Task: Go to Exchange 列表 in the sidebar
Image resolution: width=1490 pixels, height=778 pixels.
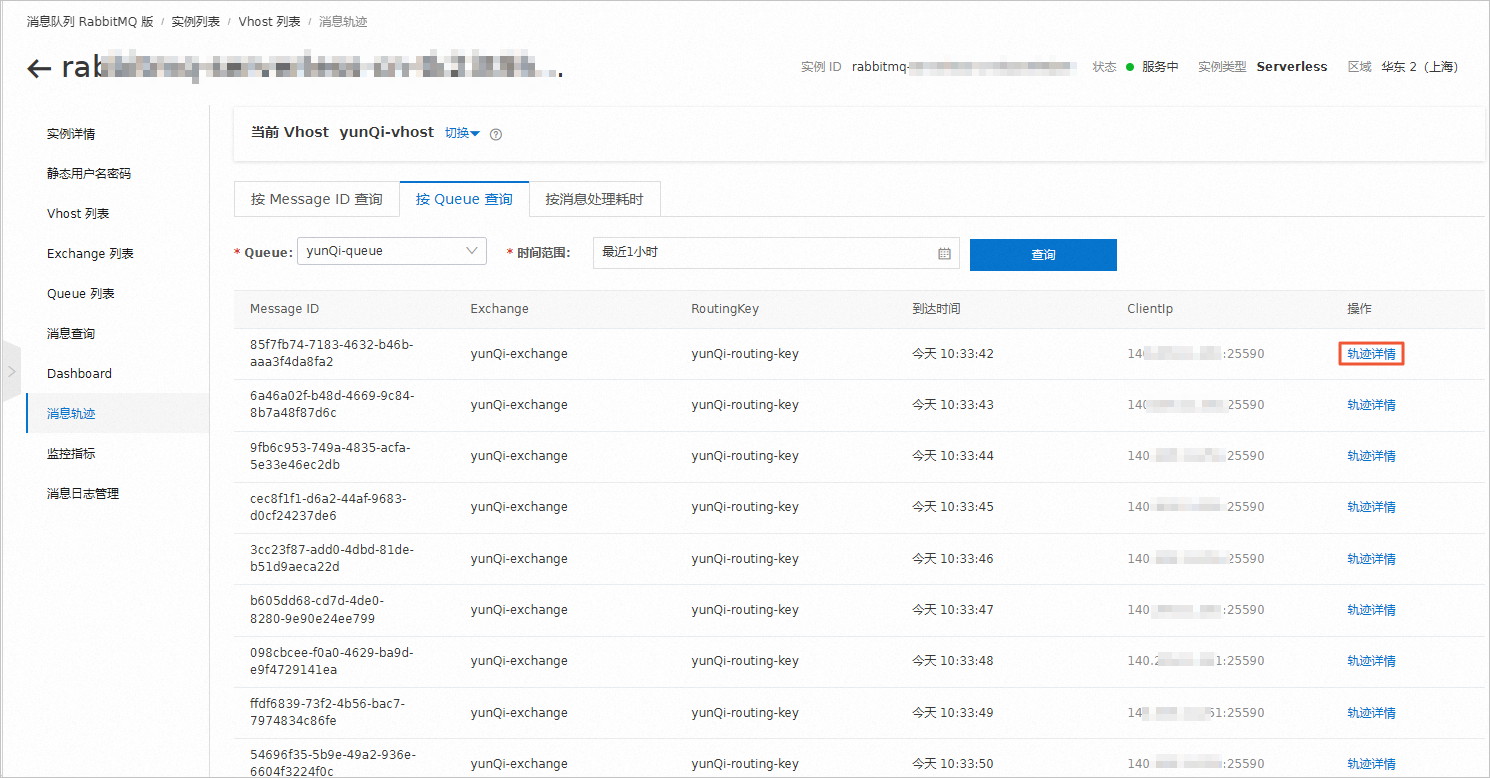Action: (90, 254)
